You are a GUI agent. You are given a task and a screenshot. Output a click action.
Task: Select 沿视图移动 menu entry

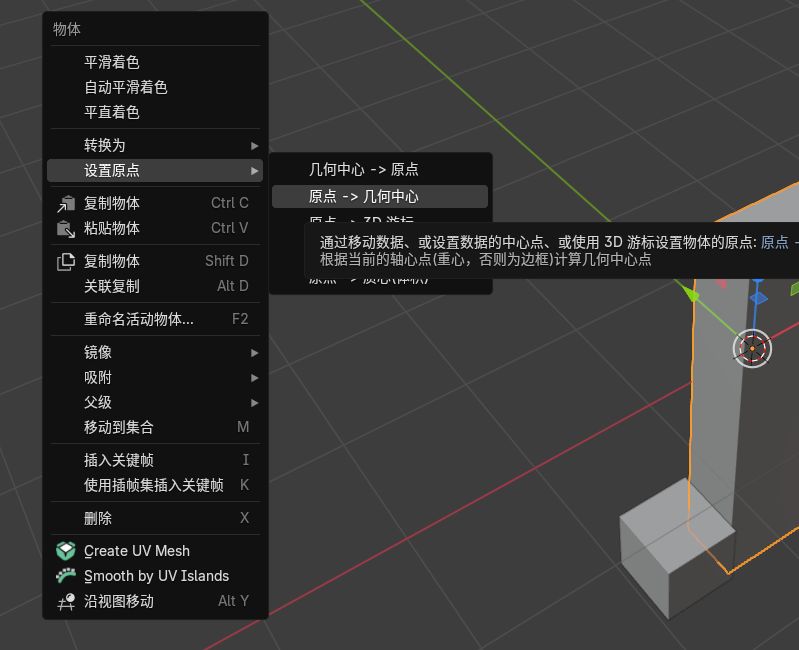click(x=155, y=601)
